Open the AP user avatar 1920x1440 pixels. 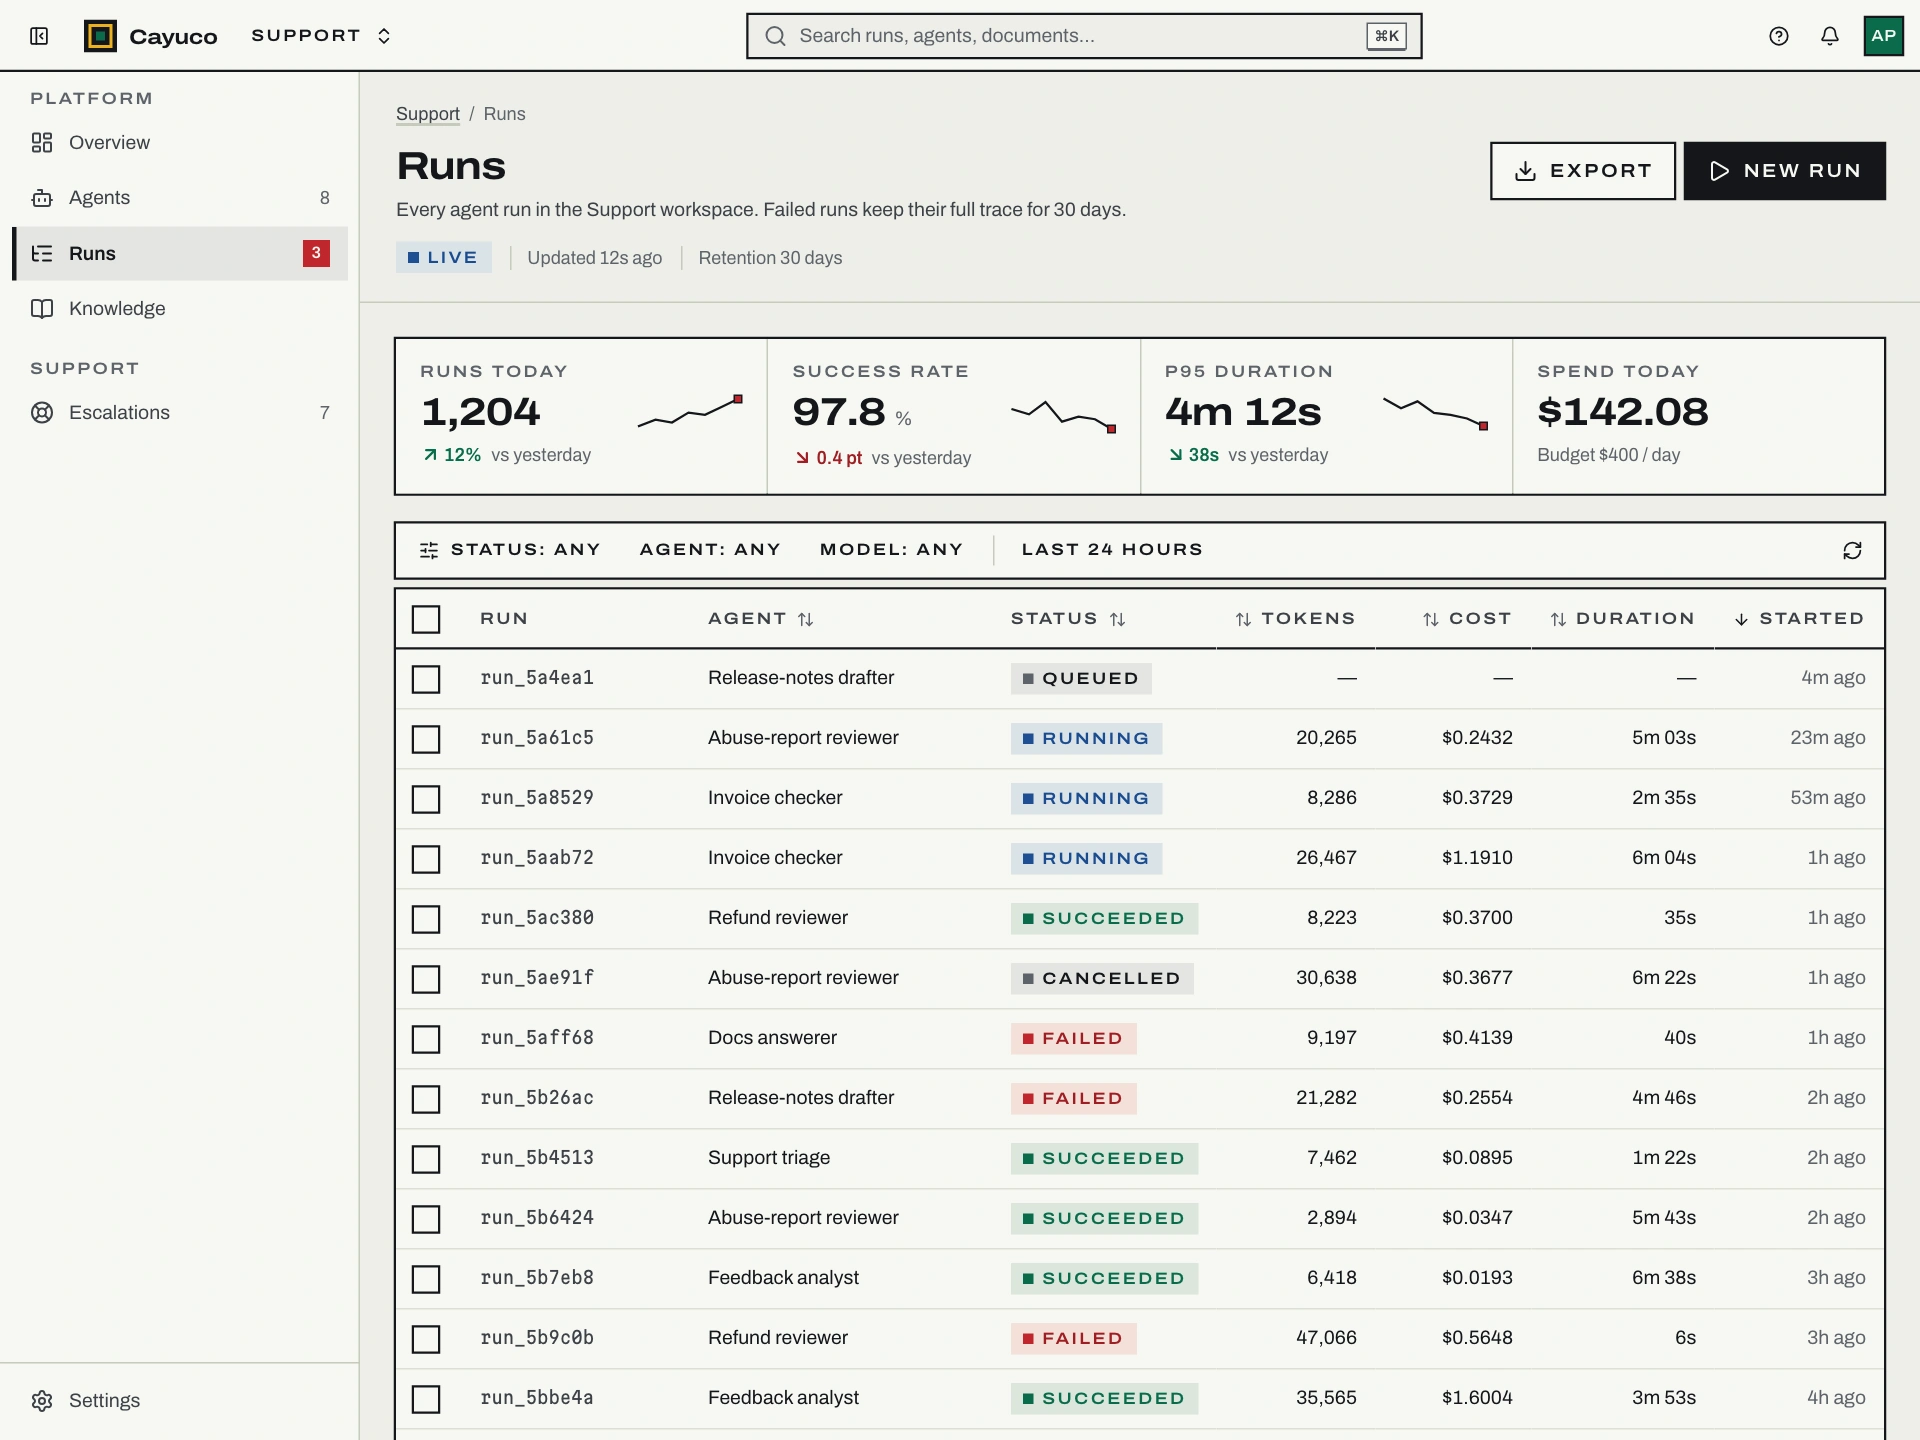click(1883, 36)
